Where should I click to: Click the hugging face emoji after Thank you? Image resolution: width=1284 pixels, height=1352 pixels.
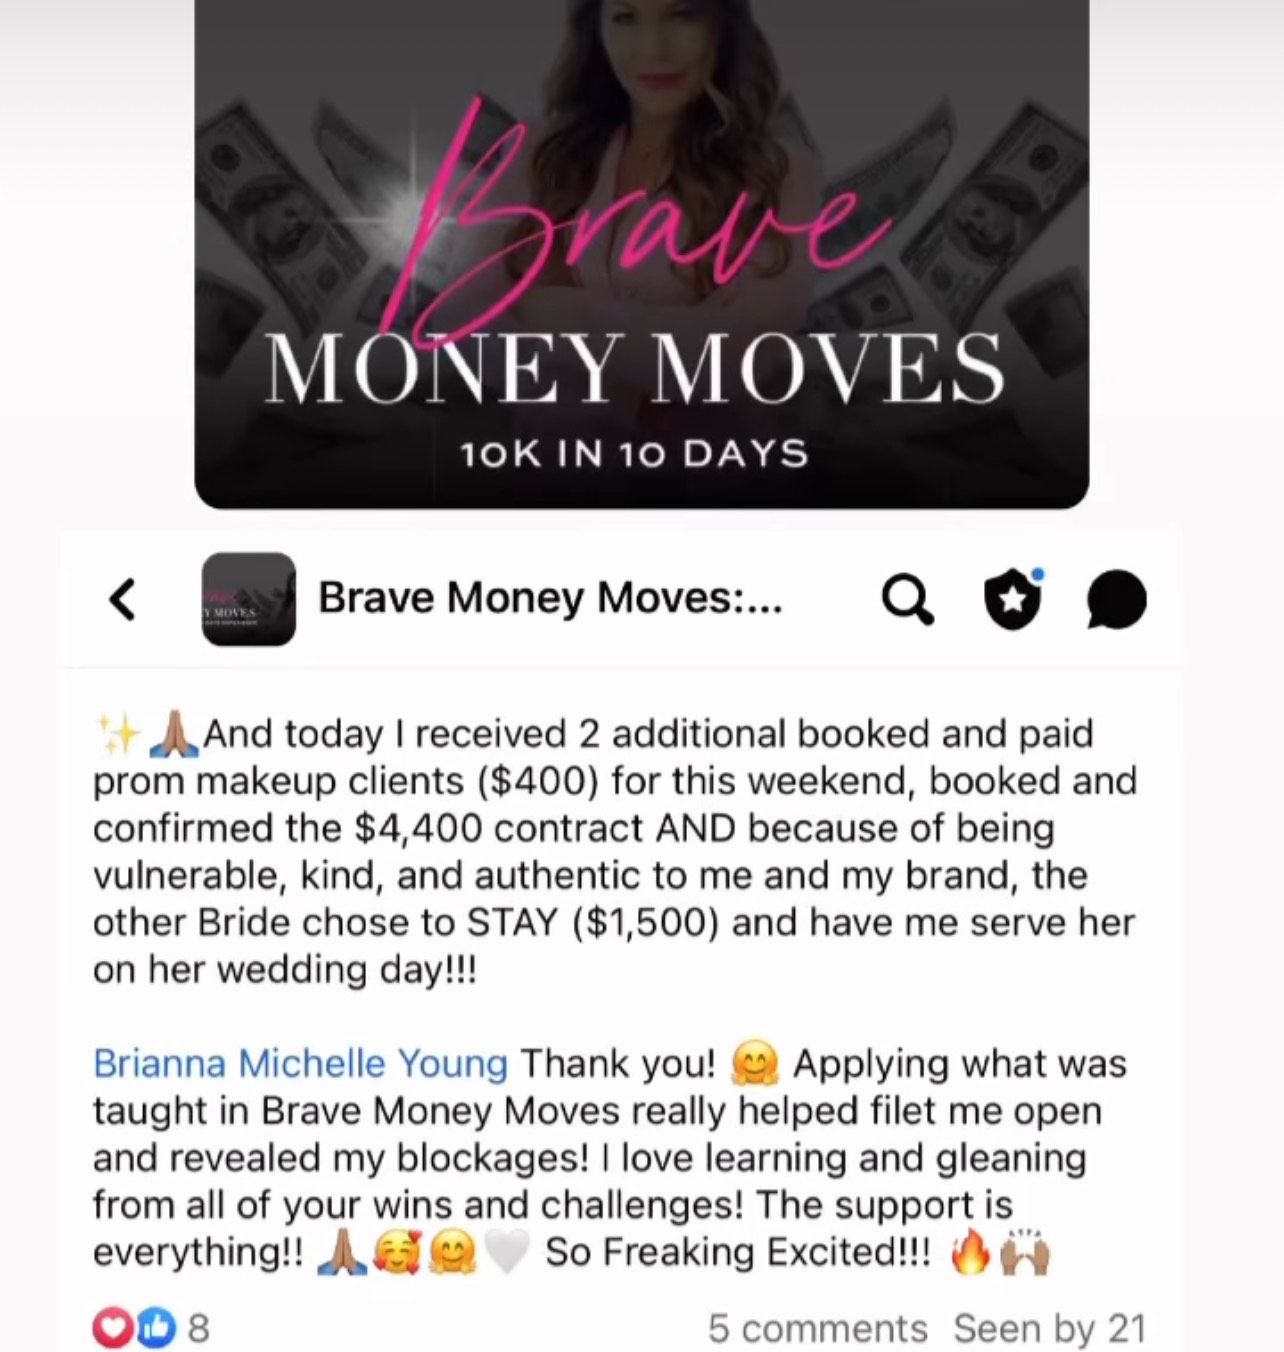point(755,1064)
